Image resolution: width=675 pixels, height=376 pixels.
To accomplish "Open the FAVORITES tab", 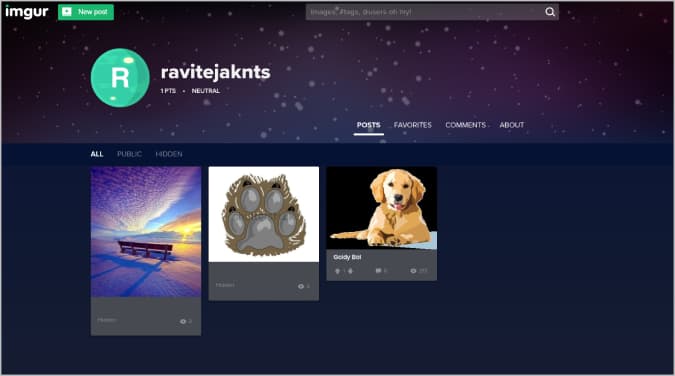I will [x=412, y=125].
